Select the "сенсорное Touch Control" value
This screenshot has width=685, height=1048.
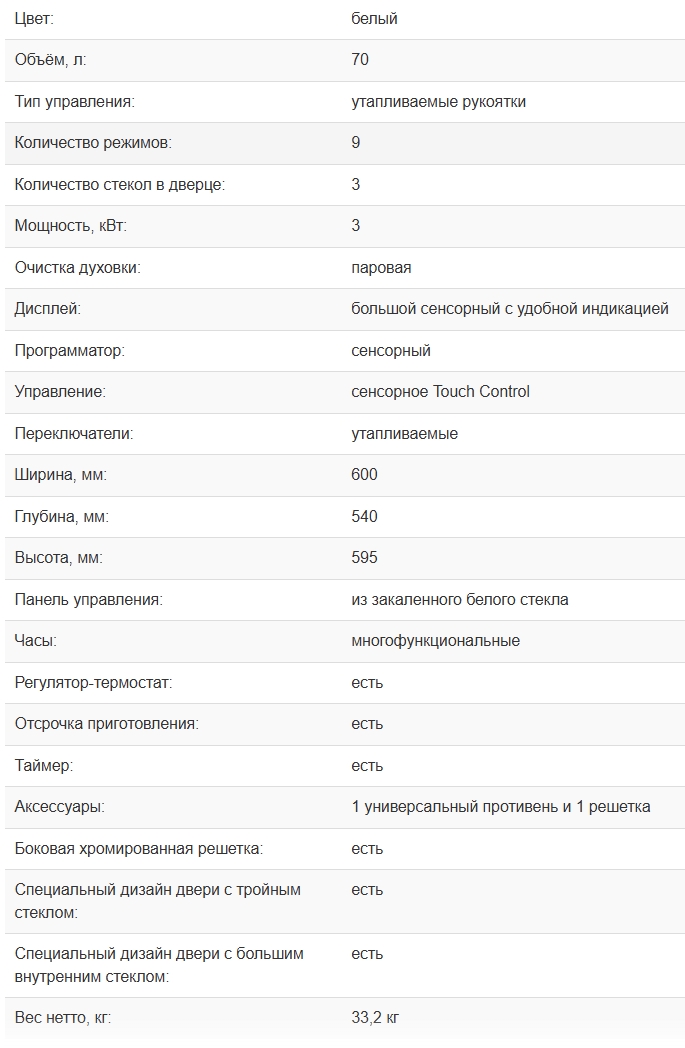(440, 392)
